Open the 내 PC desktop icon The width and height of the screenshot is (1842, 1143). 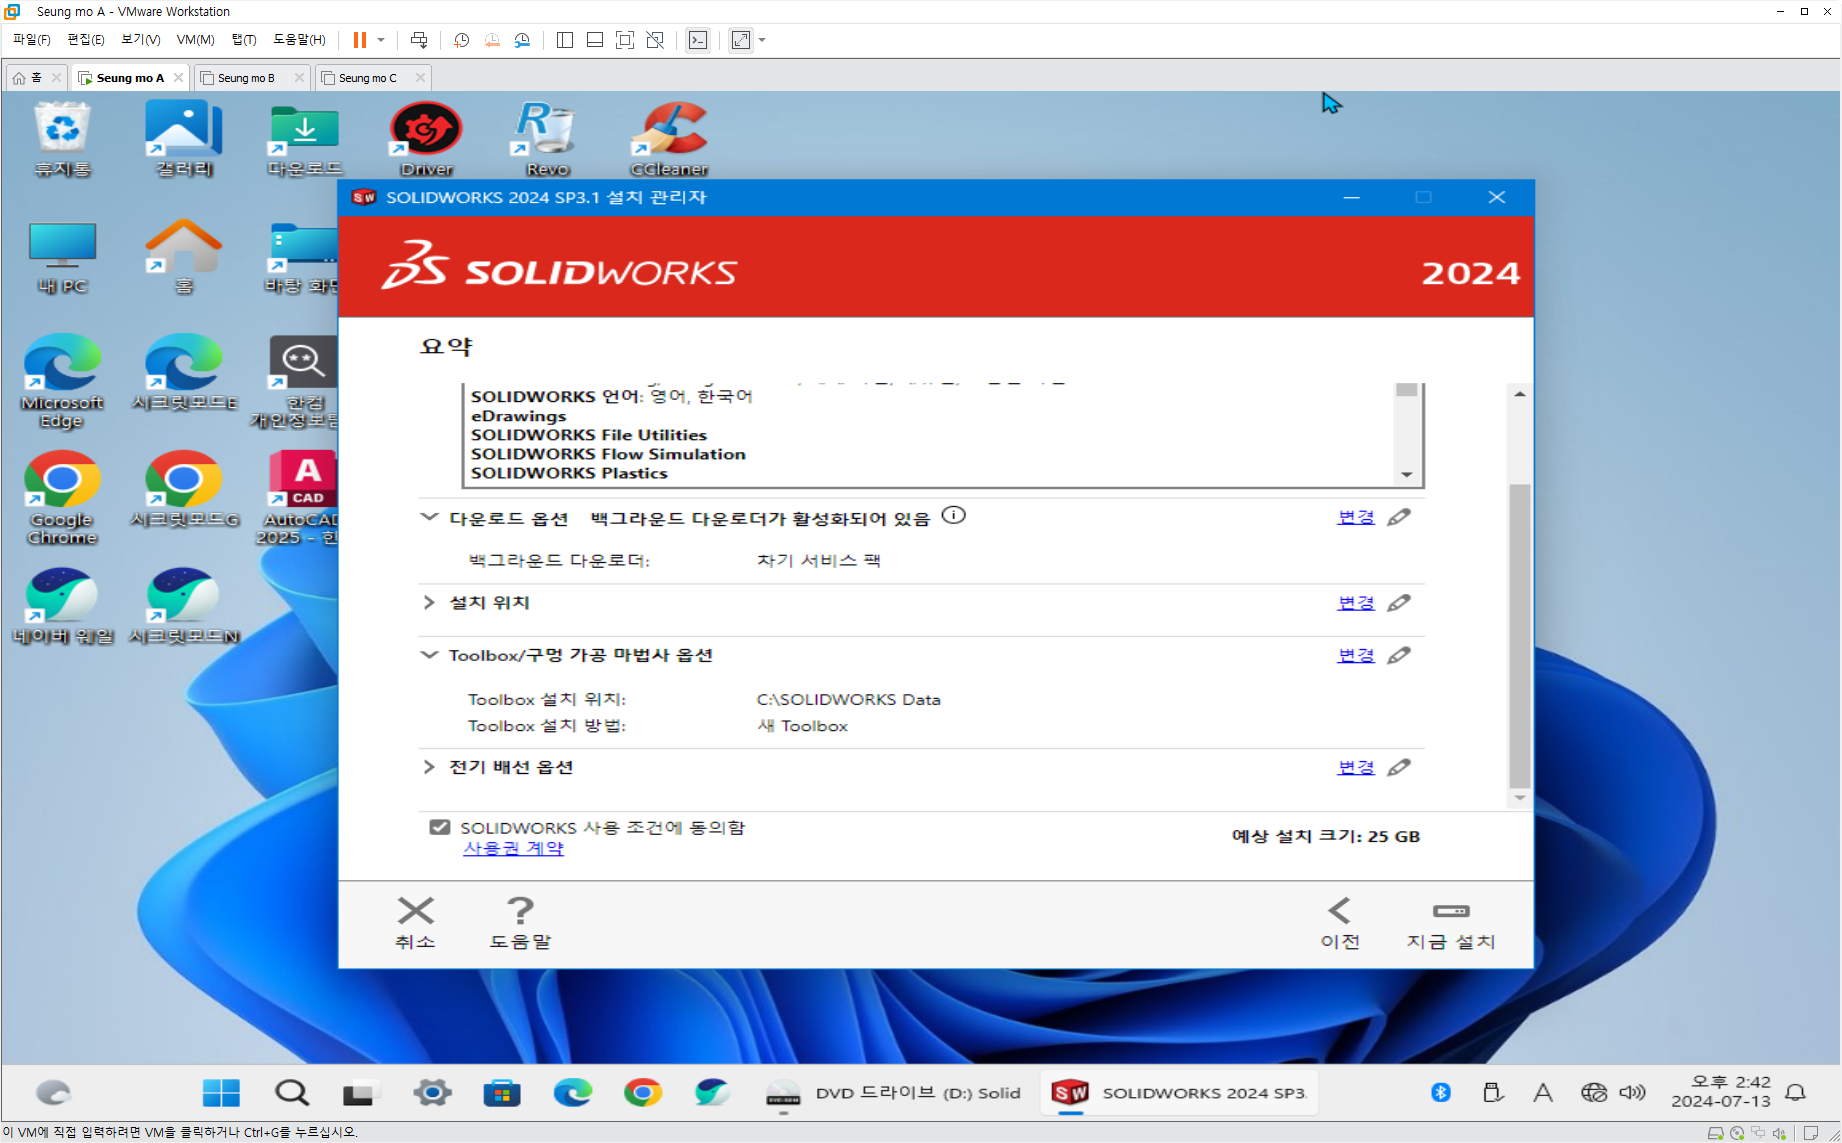pyautogui.click(x=62, y=258)
